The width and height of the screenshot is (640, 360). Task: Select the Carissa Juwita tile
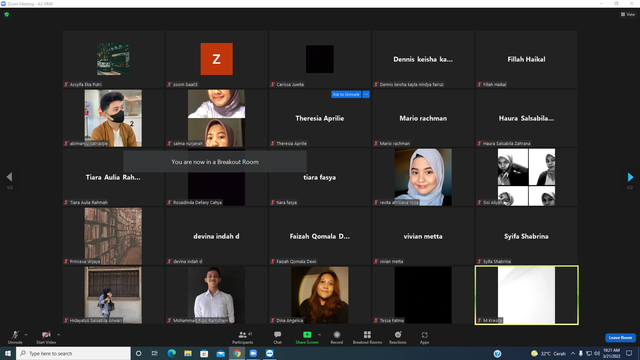(320, 59)
